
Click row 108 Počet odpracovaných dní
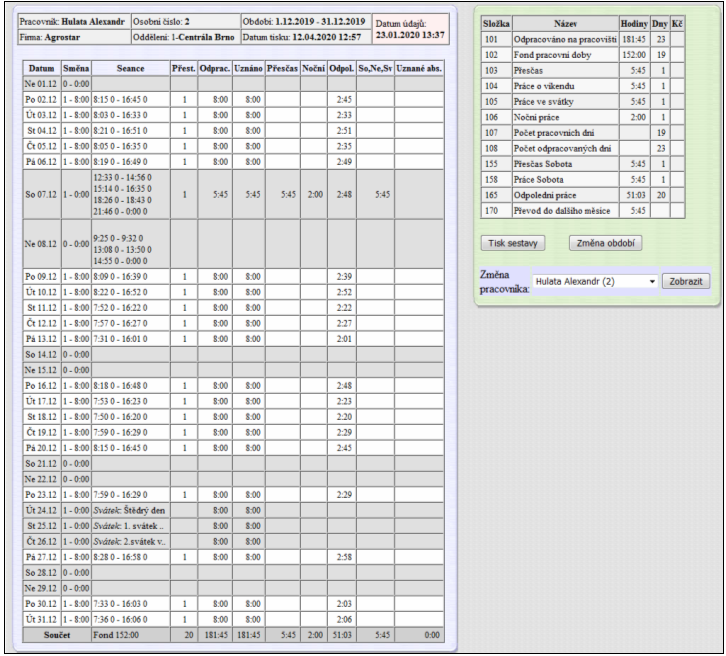coord(583,149)
